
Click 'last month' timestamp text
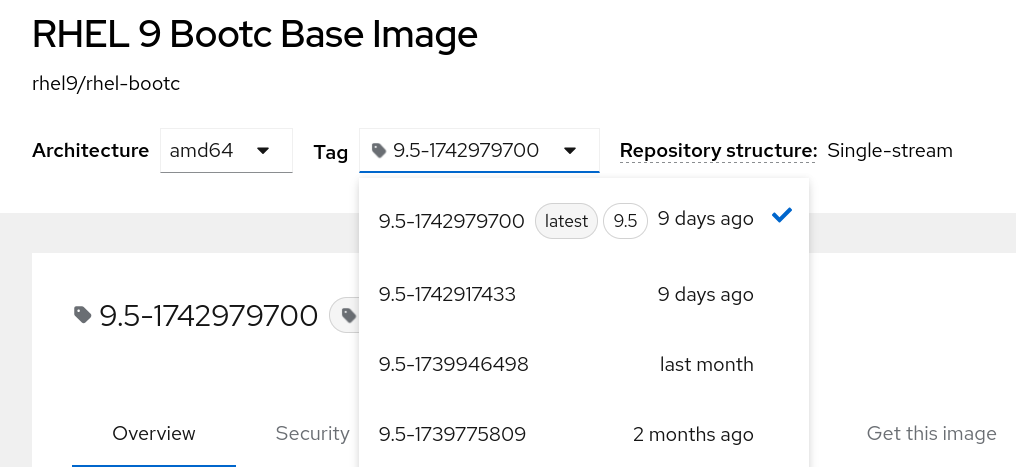[x=706, y=364]
